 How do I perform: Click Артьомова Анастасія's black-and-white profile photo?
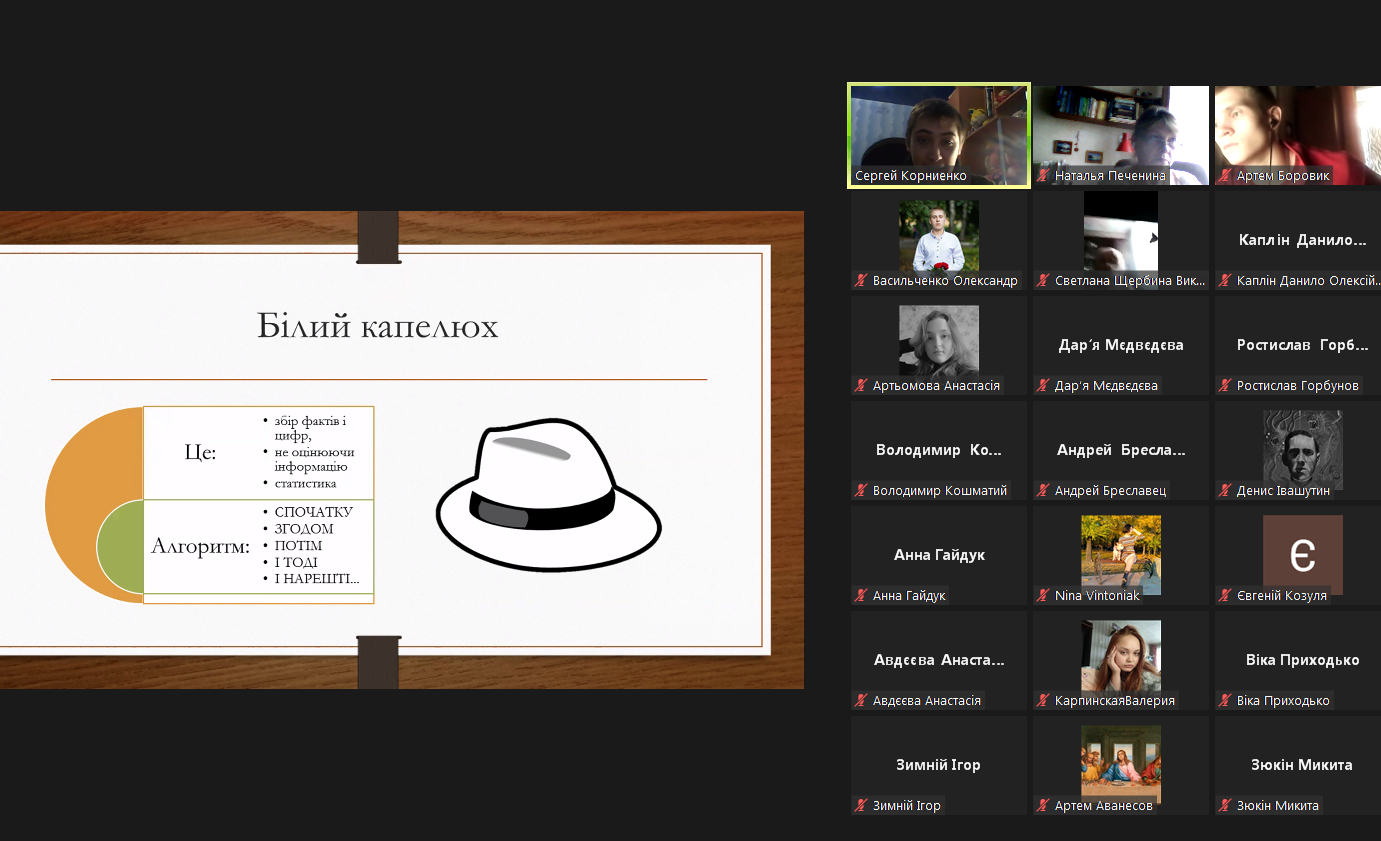click(938, 340)
